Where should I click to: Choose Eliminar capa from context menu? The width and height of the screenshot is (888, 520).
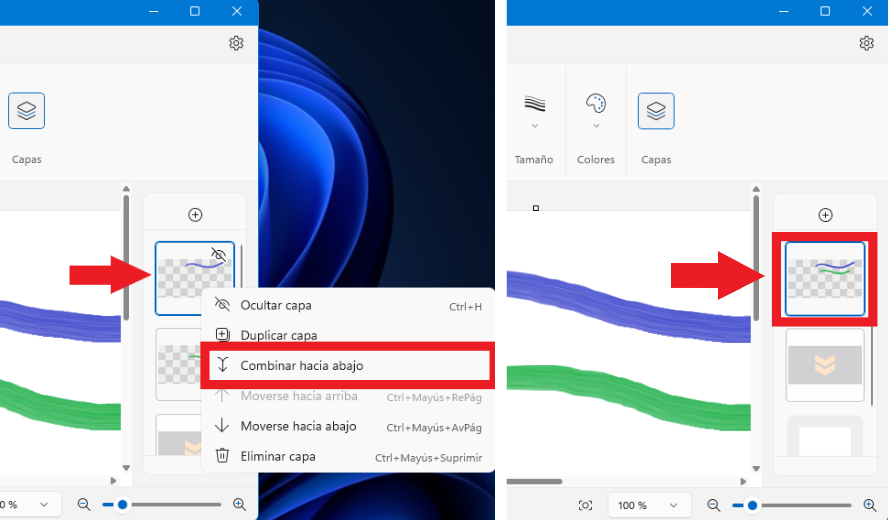click(348, 456)
